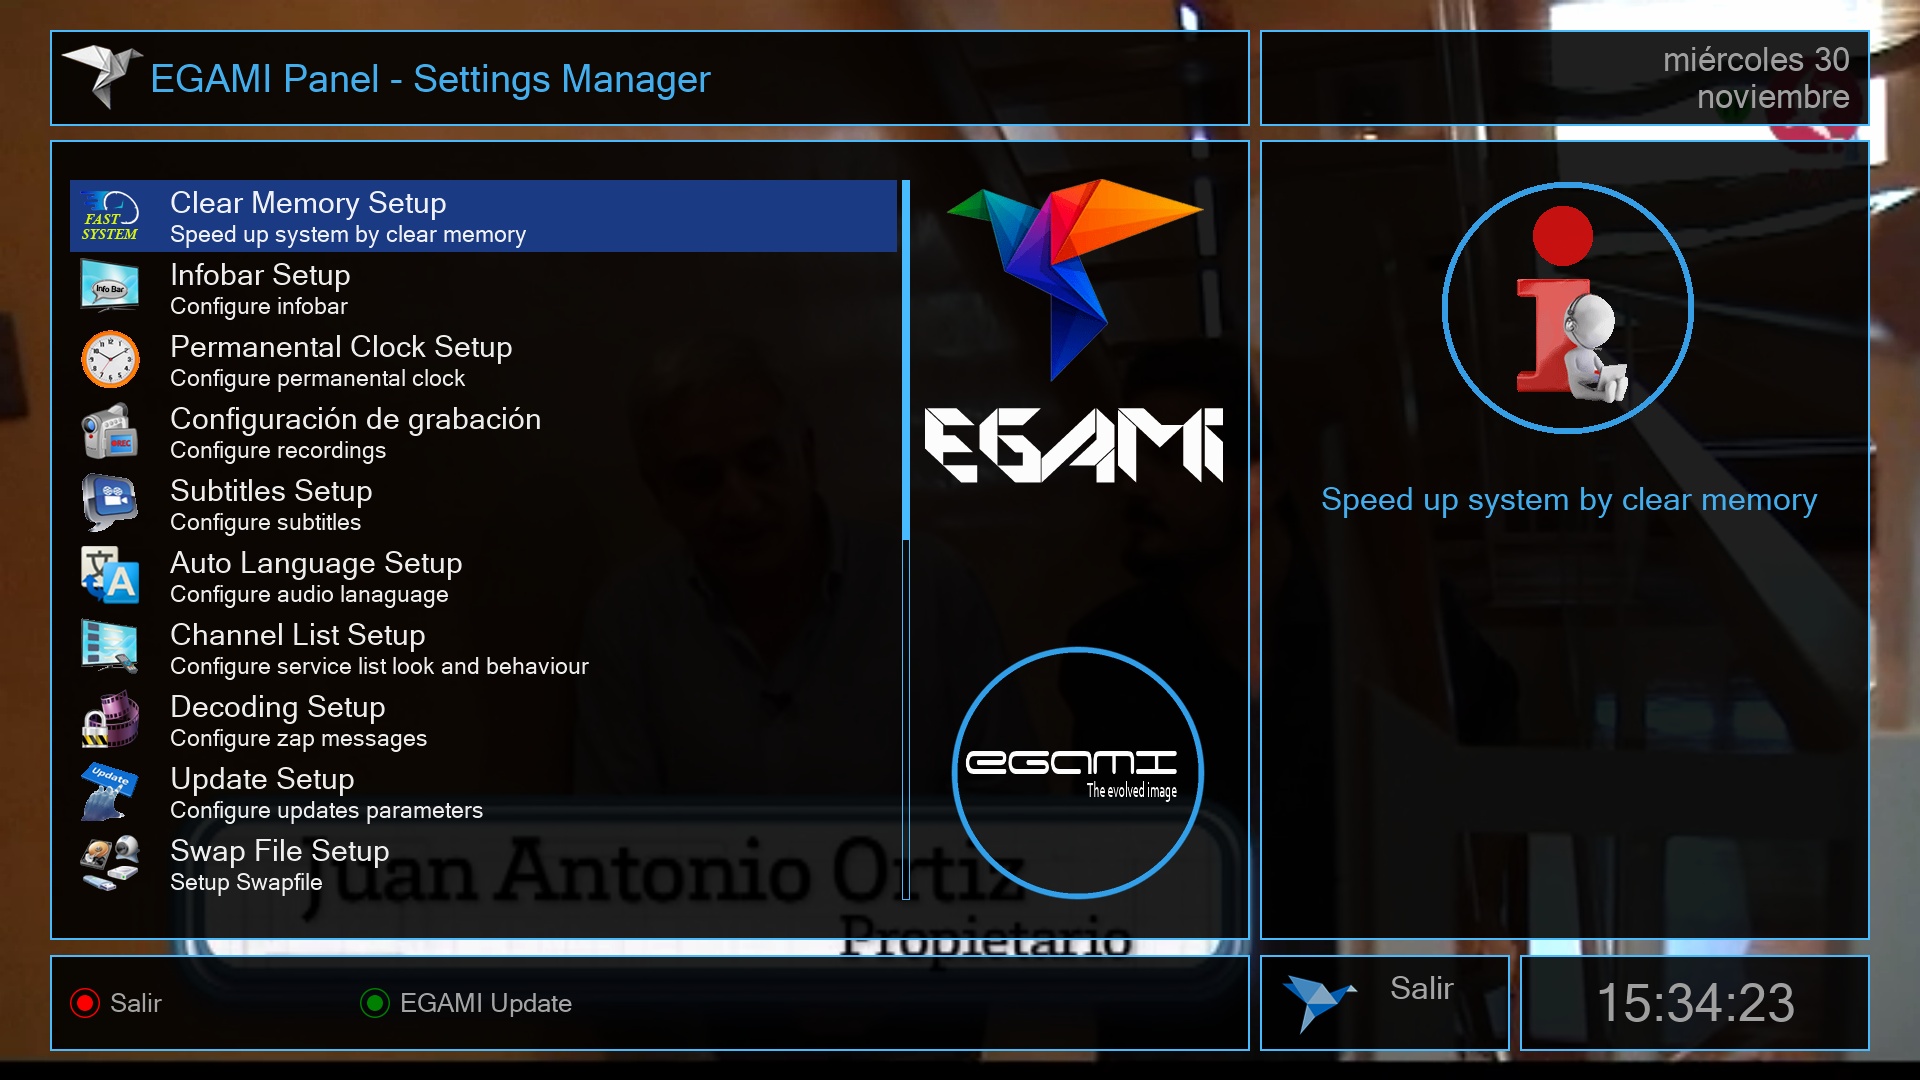Click the red information icon circle
The width and height of the screenshot is (1920, 1080).
[x=1567, y=308]
